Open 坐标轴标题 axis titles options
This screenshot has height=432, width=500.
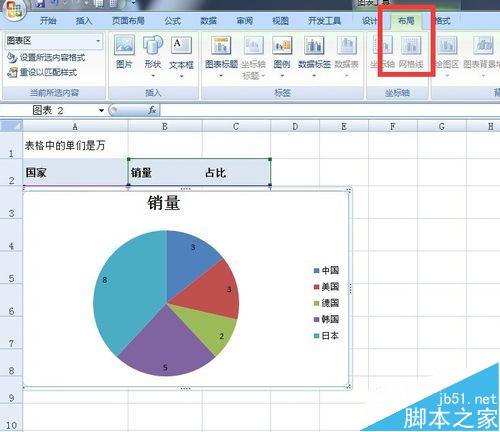pos(253,57)
